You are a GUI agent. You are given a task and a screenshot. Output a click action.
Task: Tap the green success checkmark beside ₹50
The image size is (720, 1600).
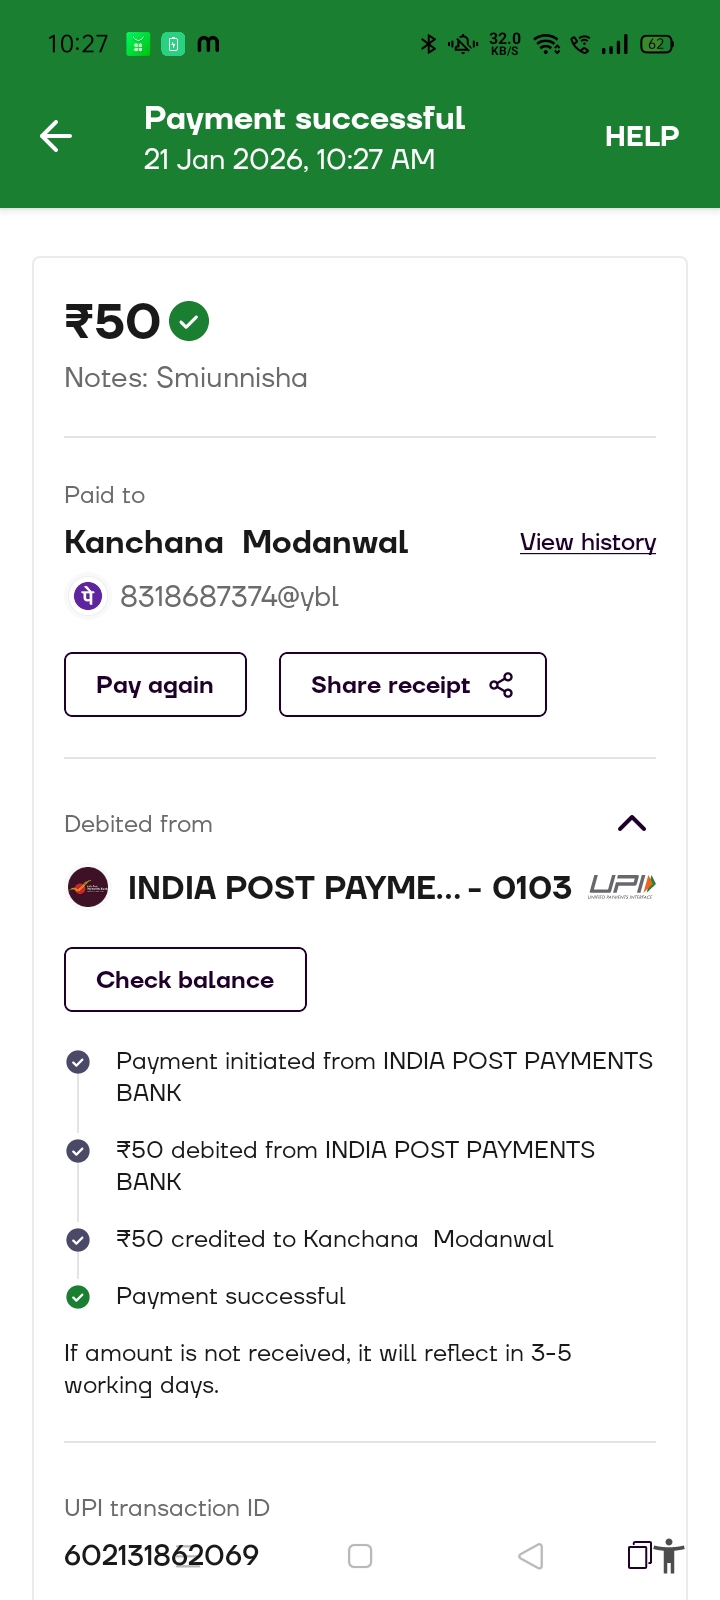pos(189,321)
